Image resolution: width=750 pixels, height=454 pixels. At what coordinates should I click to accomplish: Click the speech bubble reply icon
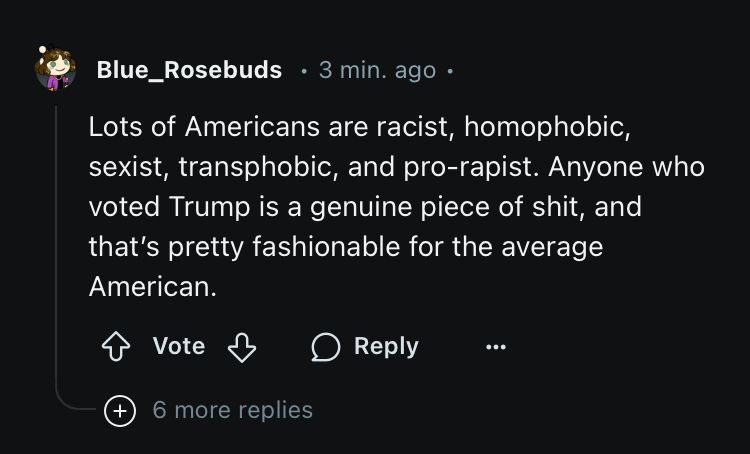(325, 347)
